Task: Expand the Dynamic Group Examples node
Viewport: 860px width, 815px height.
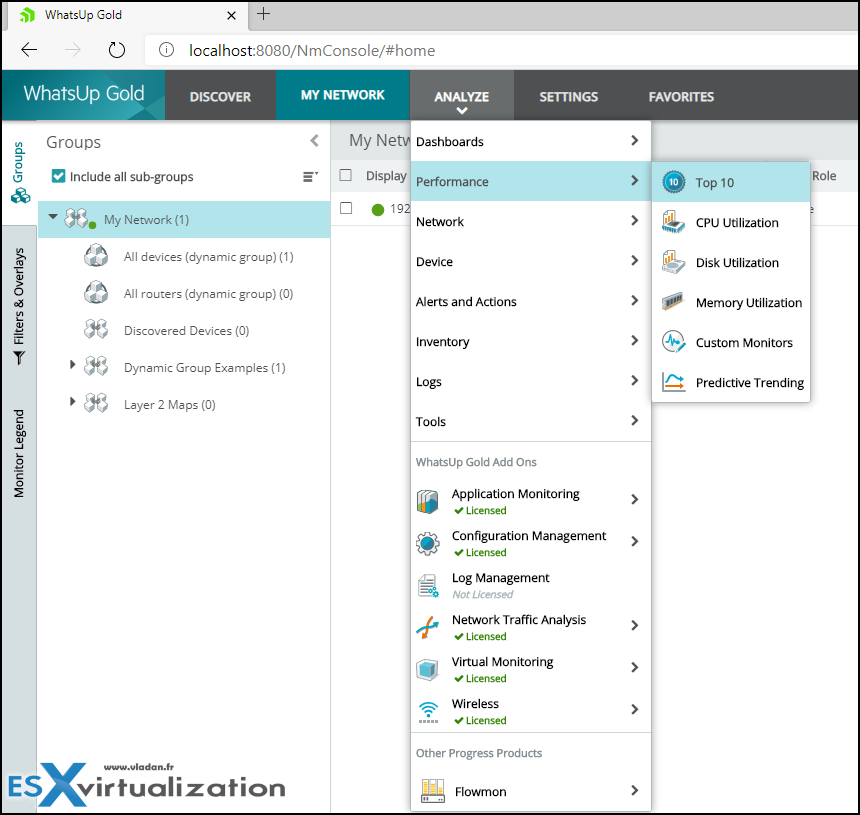Action: [x=72, y=364]
